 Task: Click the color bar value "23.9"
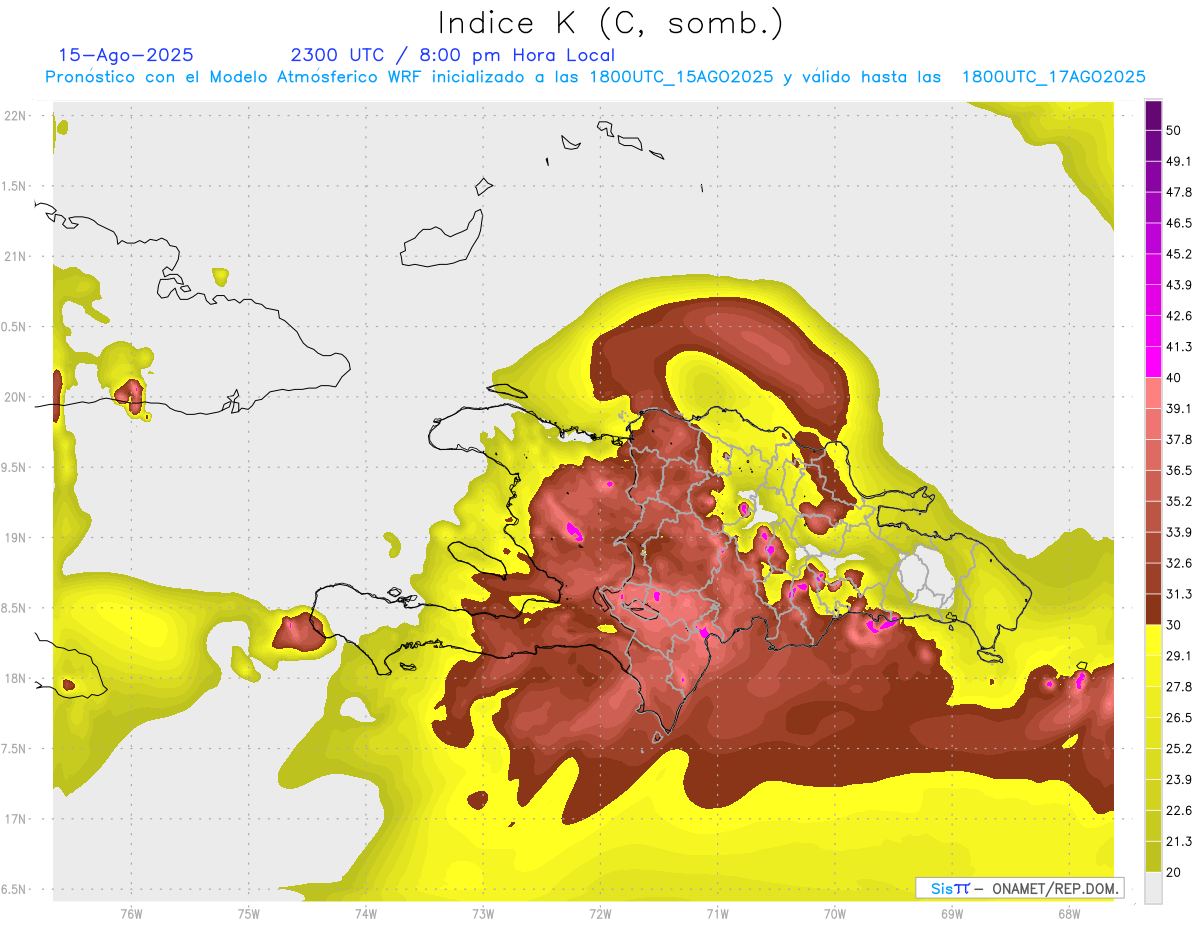tap(1179, 779)
